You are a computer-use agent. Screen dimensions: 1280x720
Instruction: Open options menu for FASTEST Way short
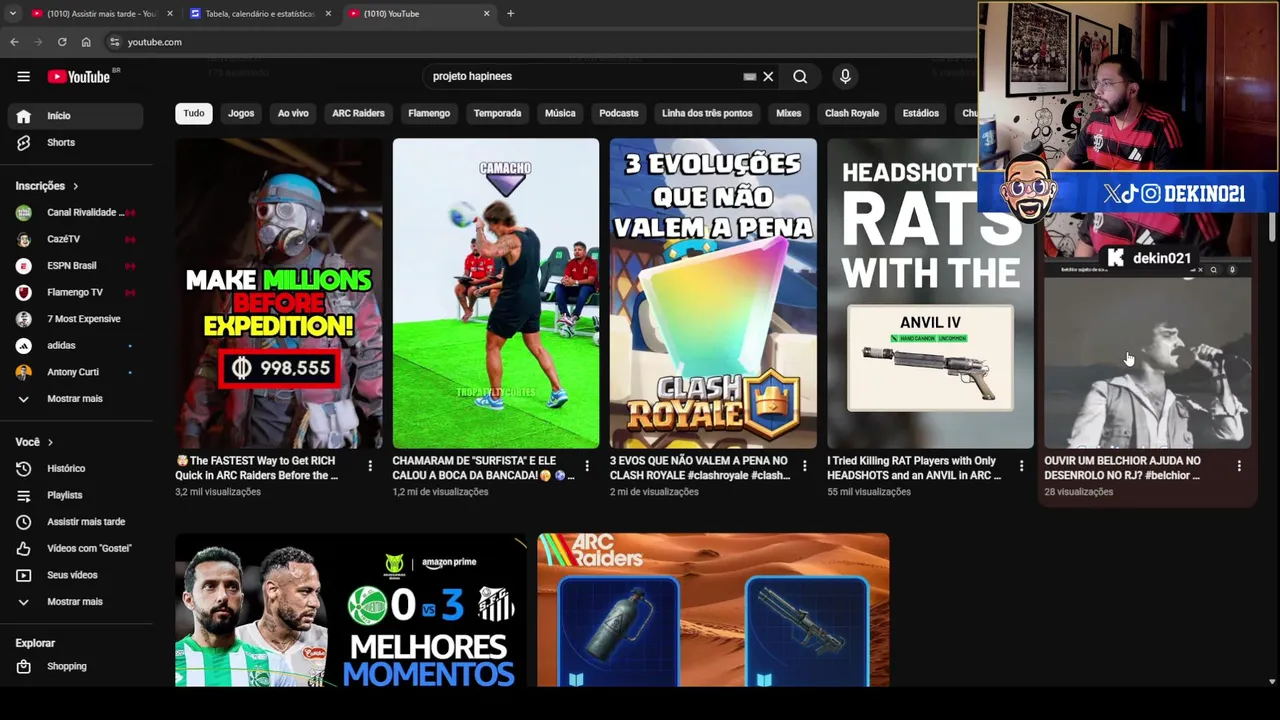pos(370,466)
